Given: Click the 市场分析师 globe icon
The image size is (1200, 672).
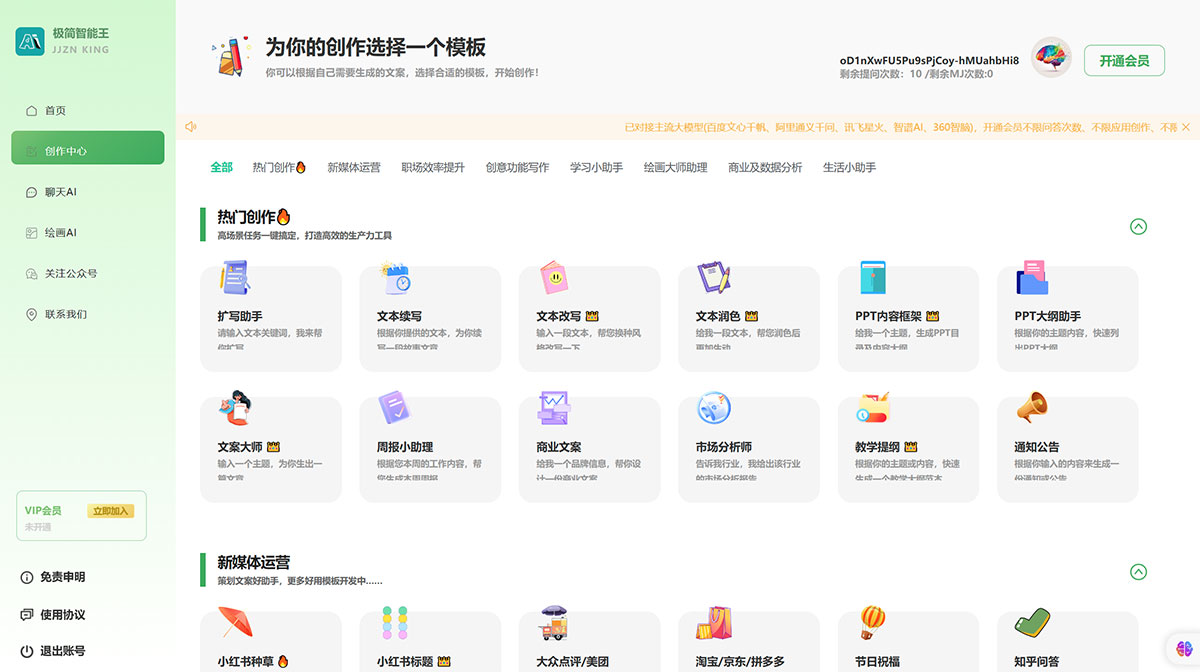Looking at the screenshot, I should pos(712,408).
